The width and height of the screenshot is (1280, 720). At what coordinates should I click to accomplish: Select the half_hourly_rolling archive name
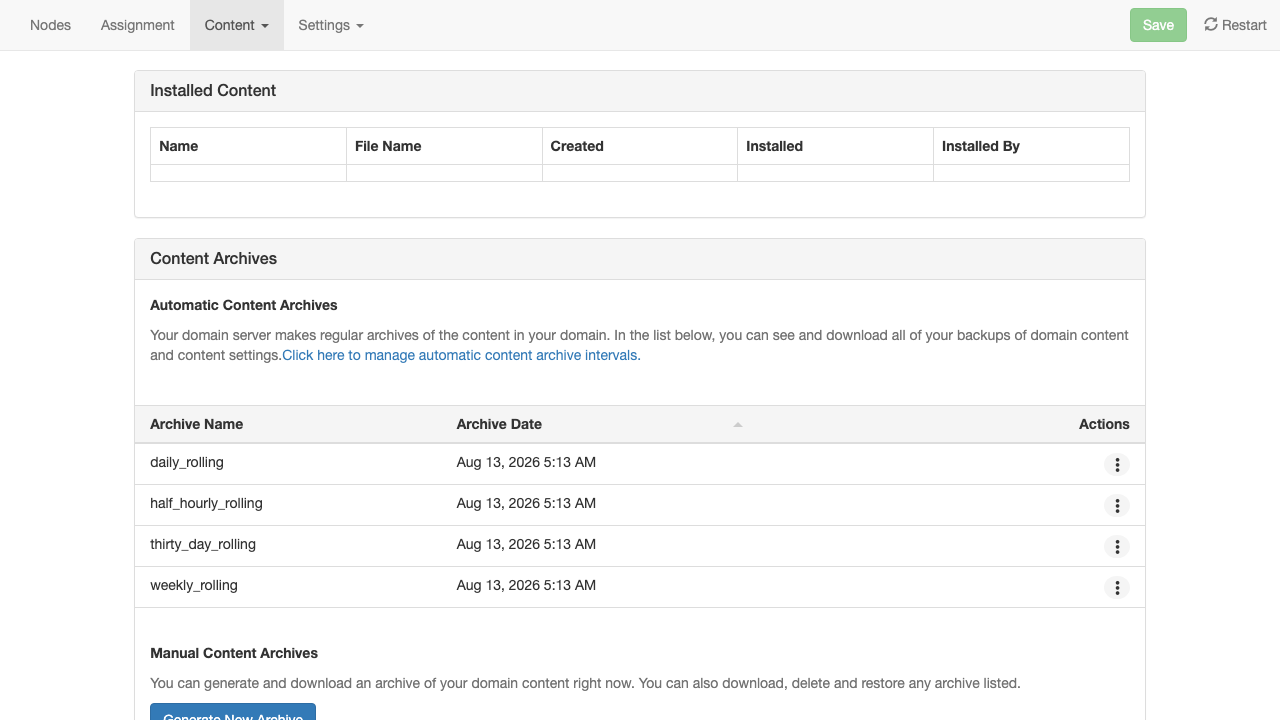[206, 503]
